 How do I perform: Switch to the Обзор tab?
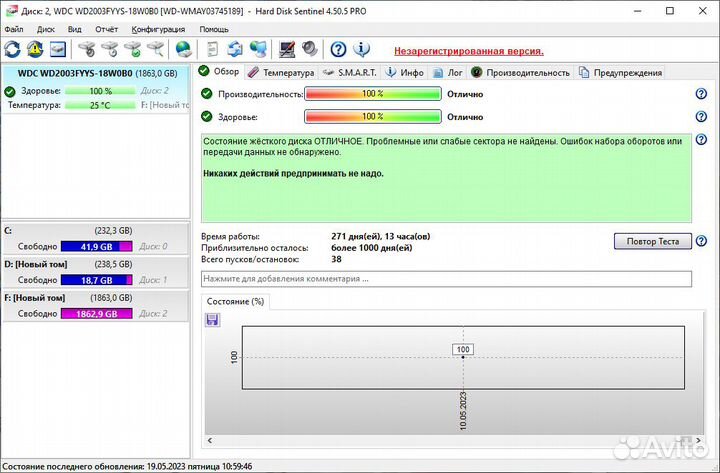point(219,72)
